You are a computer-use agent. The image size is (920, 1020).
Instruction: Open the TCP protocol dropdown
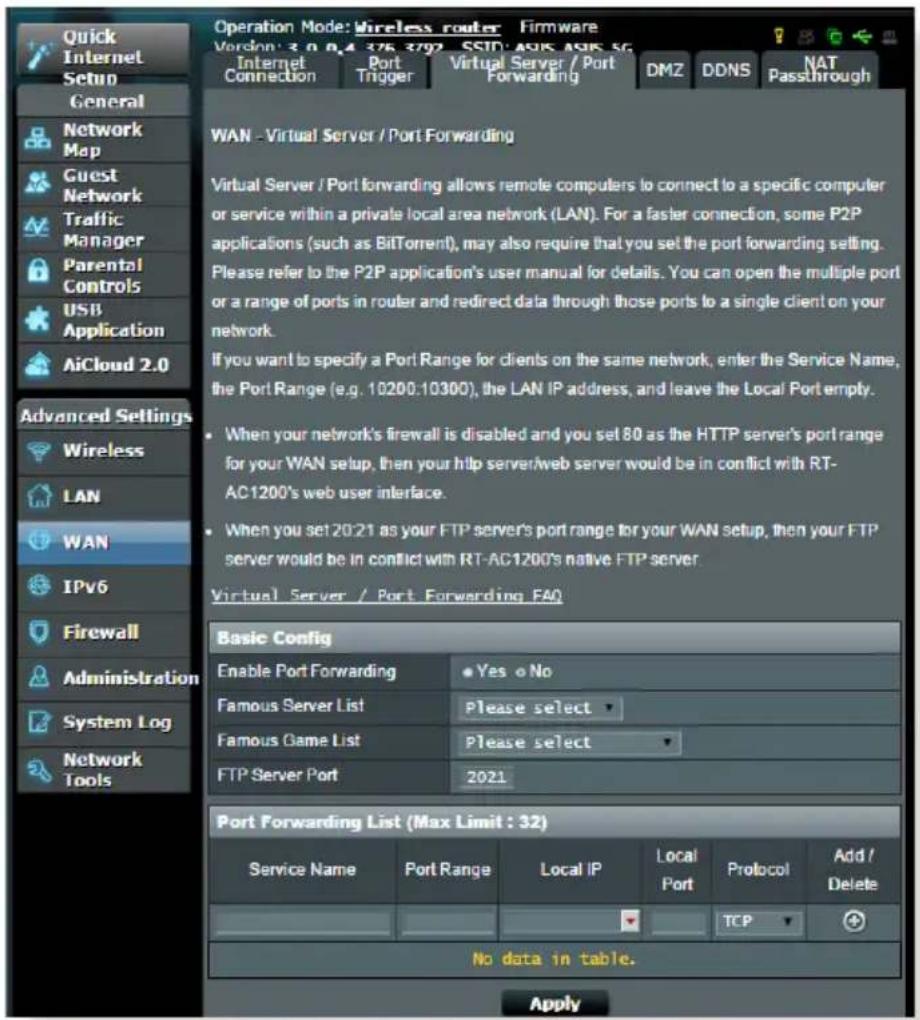coord(758,922)
